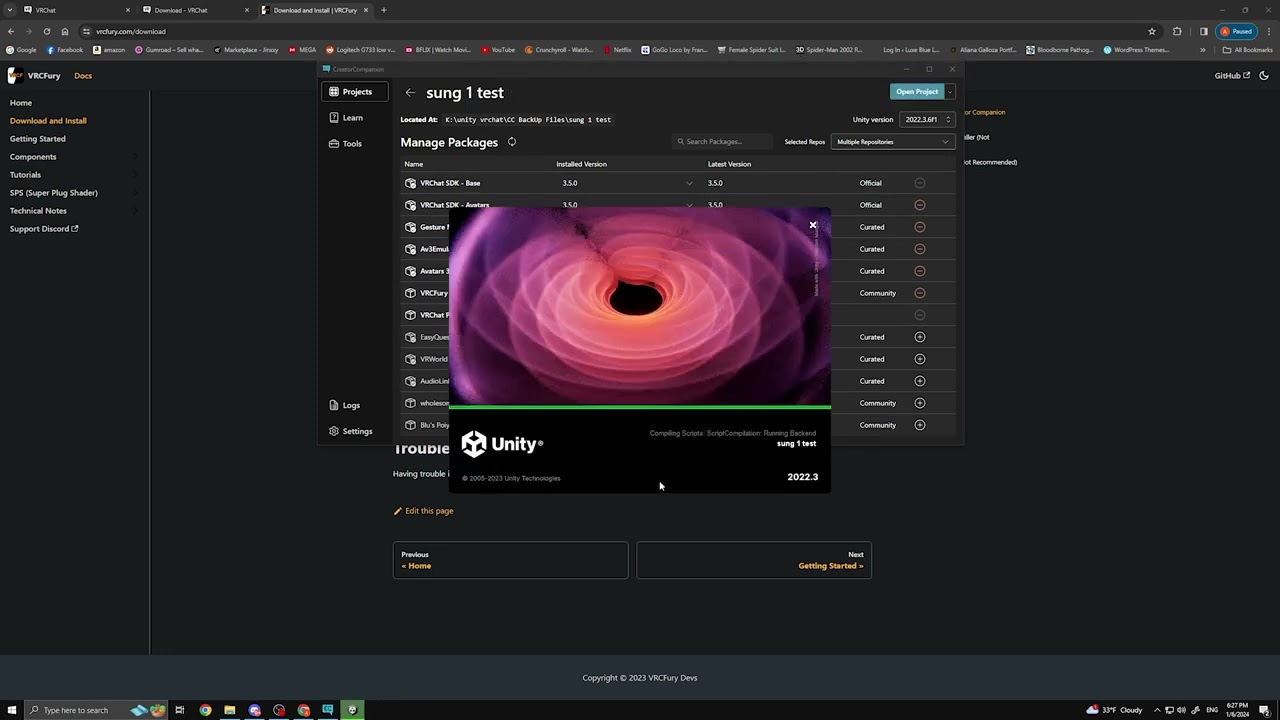Viewport: 1280px width, 720px height.
Task: Go to the Previous: Home page
Action: tap(510, 560)
